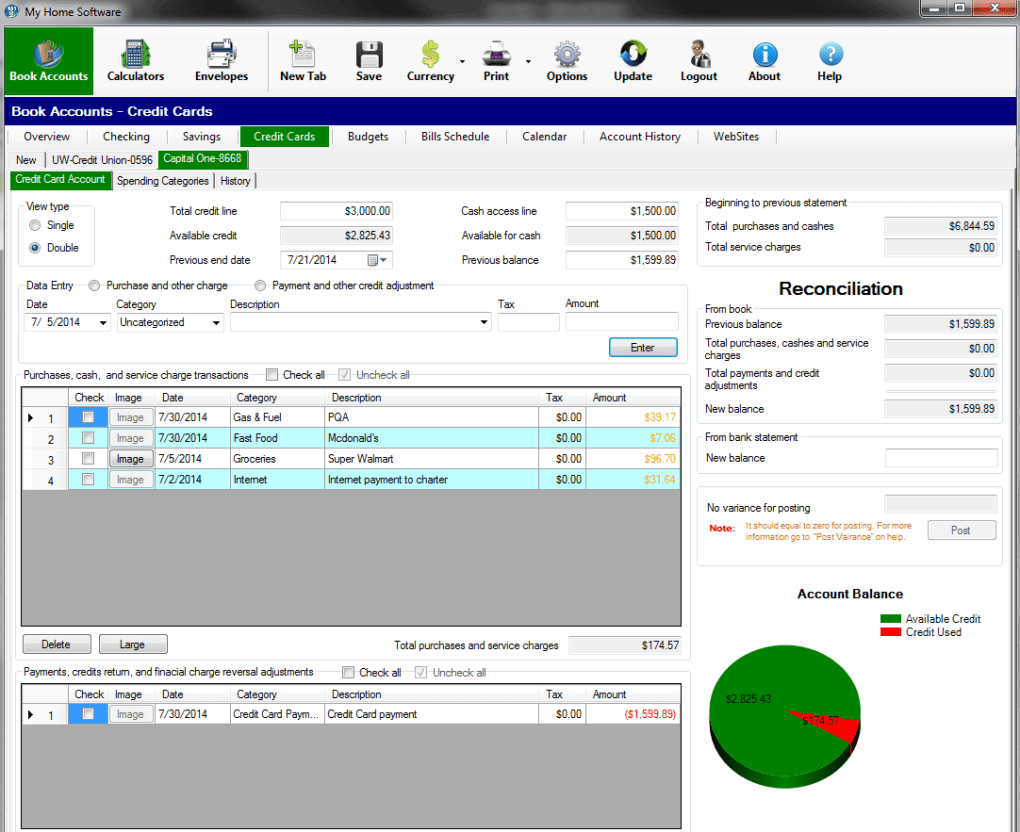Select the Single view type radio button
The height and width of the screenshot is (832, 1020).
[x=36, y=226]
